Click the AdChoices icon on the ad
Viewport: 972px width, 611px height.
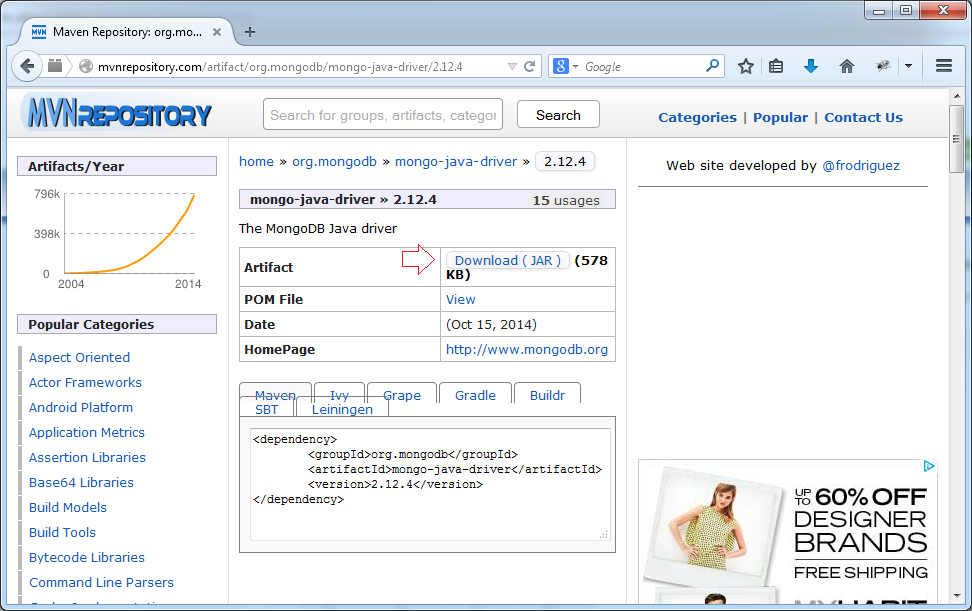click(929, 466)
